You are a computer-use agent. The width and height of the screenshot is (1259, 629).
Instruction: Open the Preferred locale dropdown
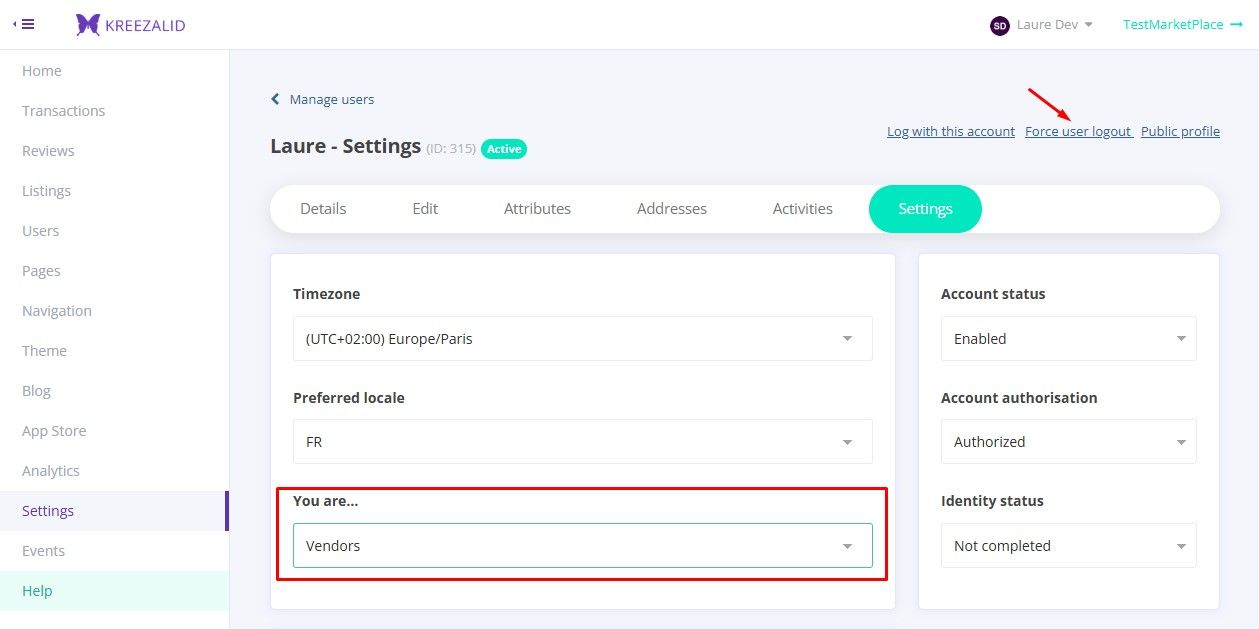[583, 442]
